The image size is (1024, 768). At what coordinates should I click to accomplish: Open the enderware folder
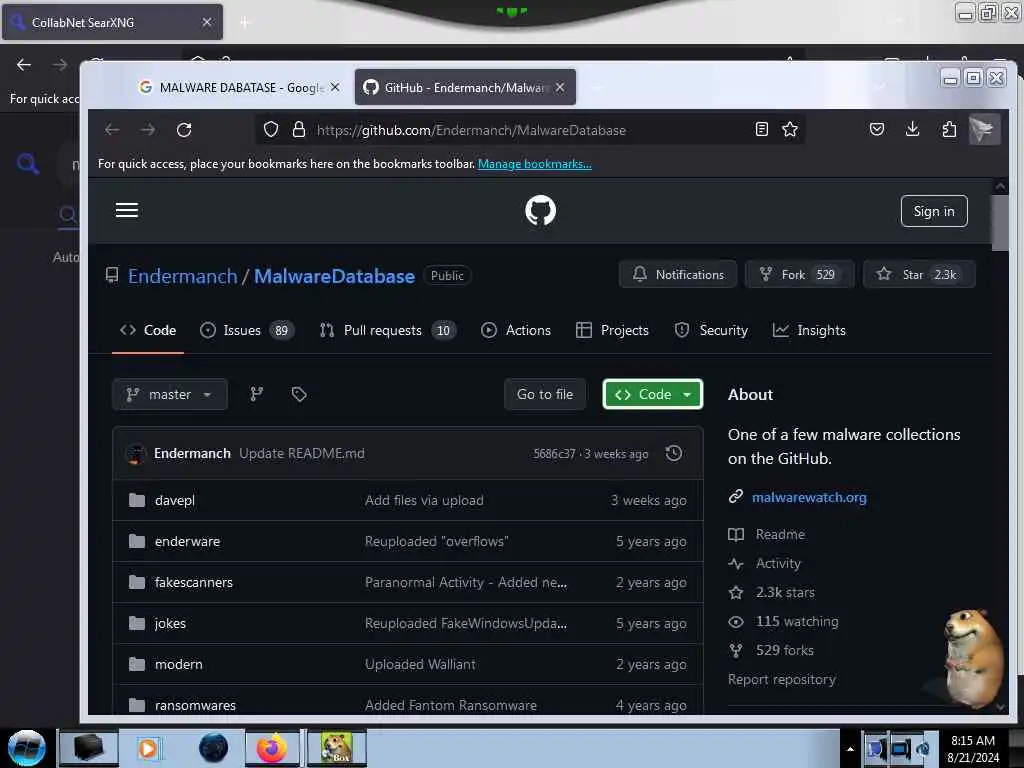[187, 541]
